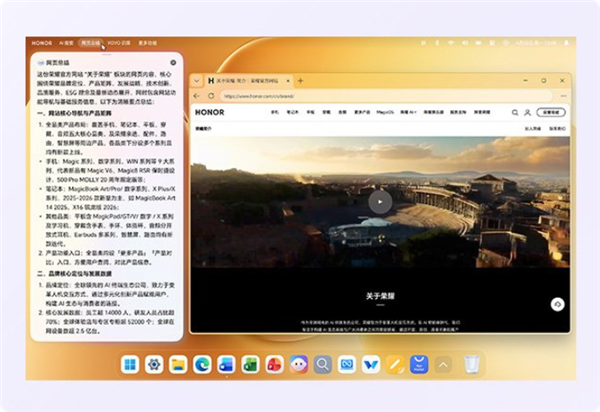The image size is (600, 412).
Task: Open 更多产品 in the website navigation
Action: coord(362,112)
